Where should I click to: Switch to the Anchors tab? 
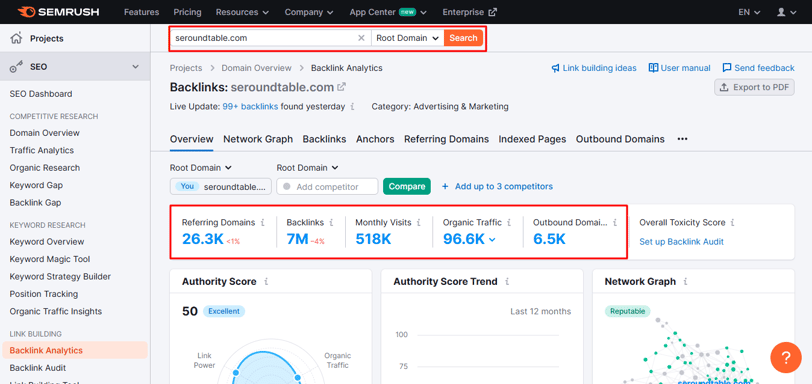coord(375,139)
